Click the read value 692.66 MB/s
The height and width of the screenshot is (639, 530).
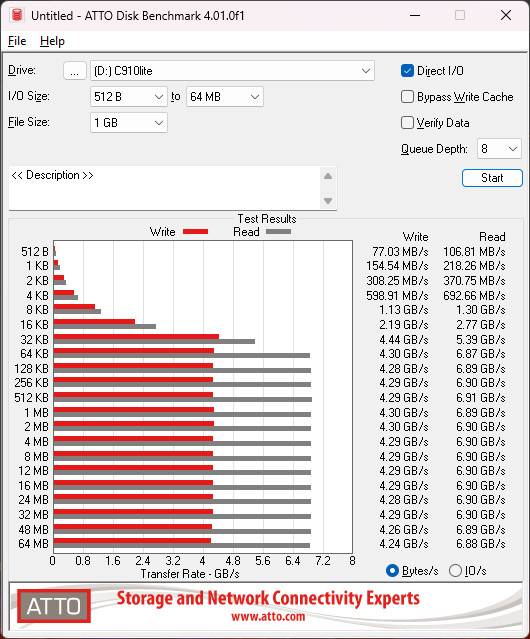point(474,295)
